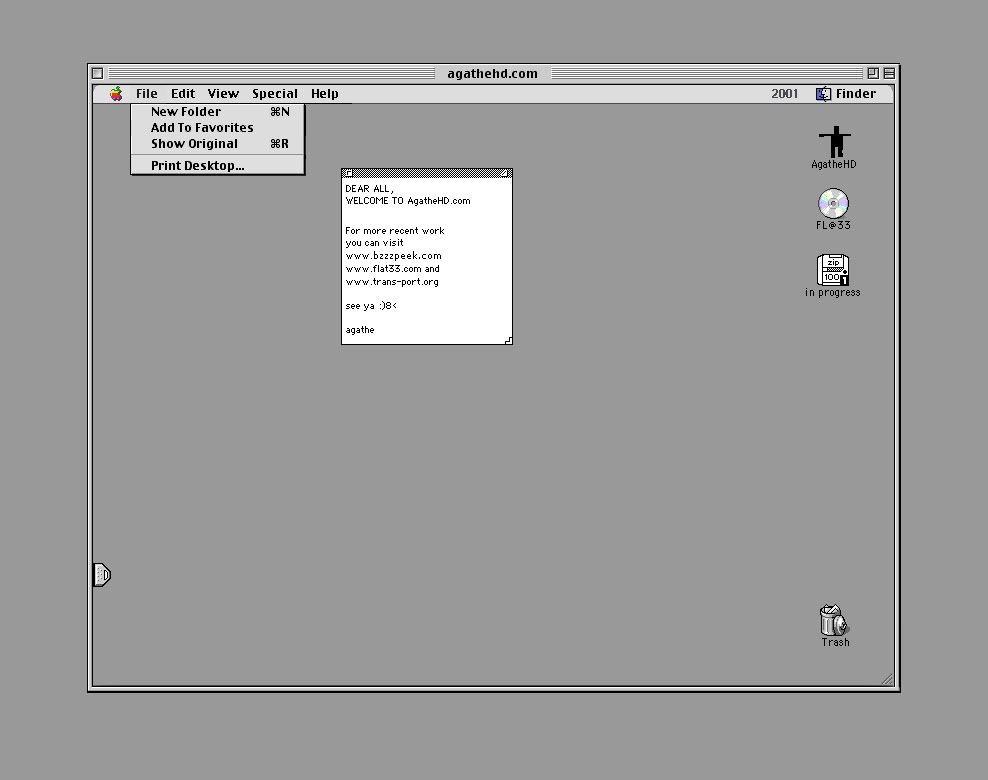Viewport: 988px width, 780px height.
Task: Click the 'agathe' signature in note
Action: click(x=360, y=330)
